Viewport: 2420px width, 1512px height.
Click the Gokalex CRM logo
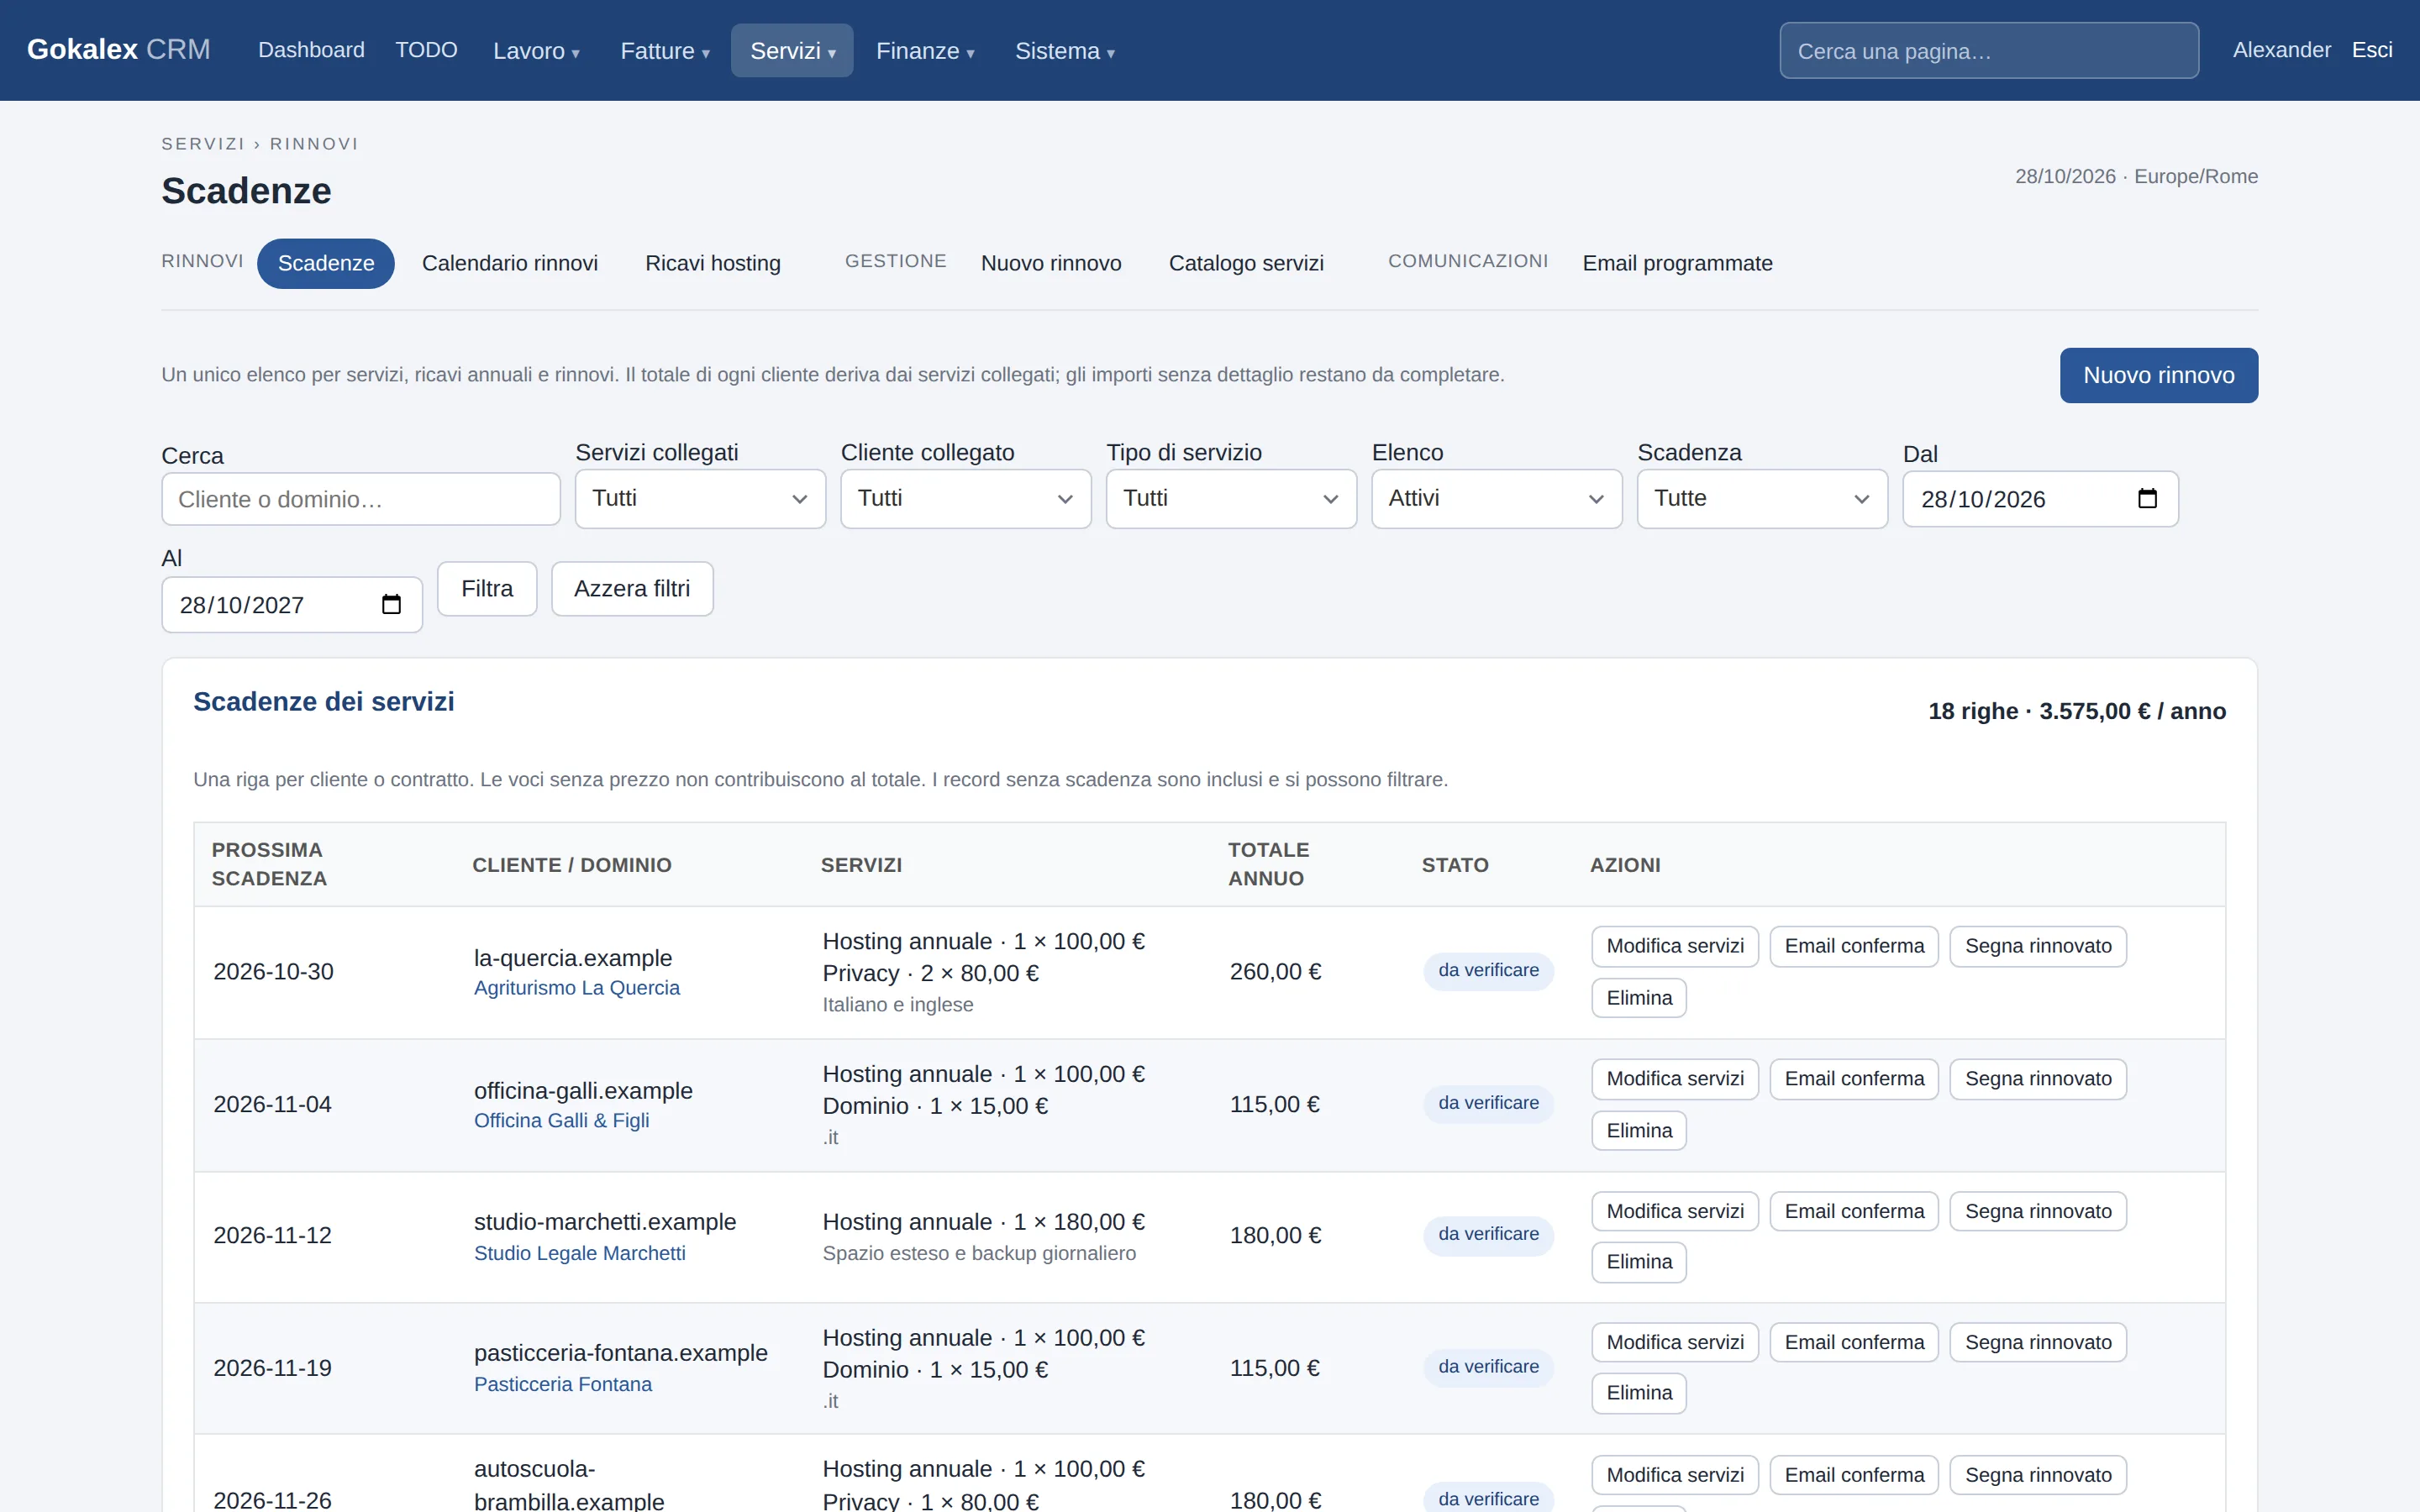pos(118,49)
